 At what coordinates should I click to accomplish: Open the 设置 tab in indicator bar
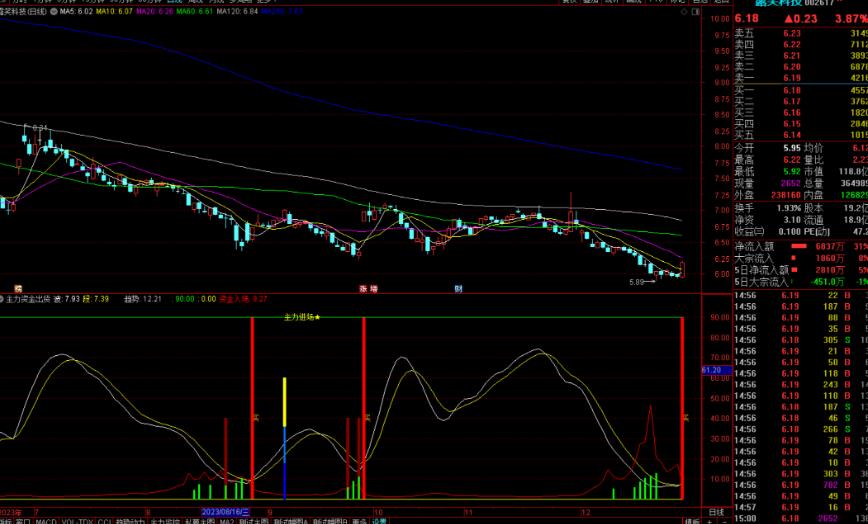(x=379, y=521)
